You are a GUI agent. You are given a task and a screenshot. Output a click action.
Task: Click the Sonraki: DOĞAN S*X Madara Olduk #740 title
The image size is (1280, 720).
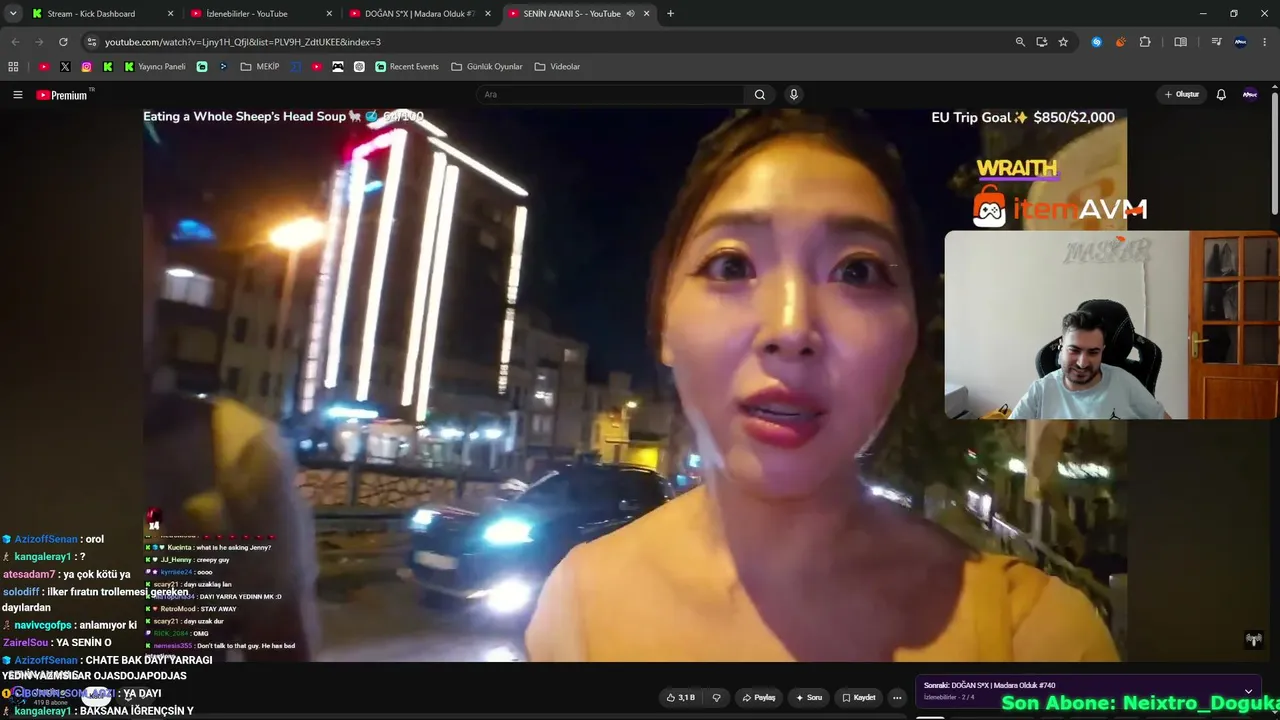point(990,685)
